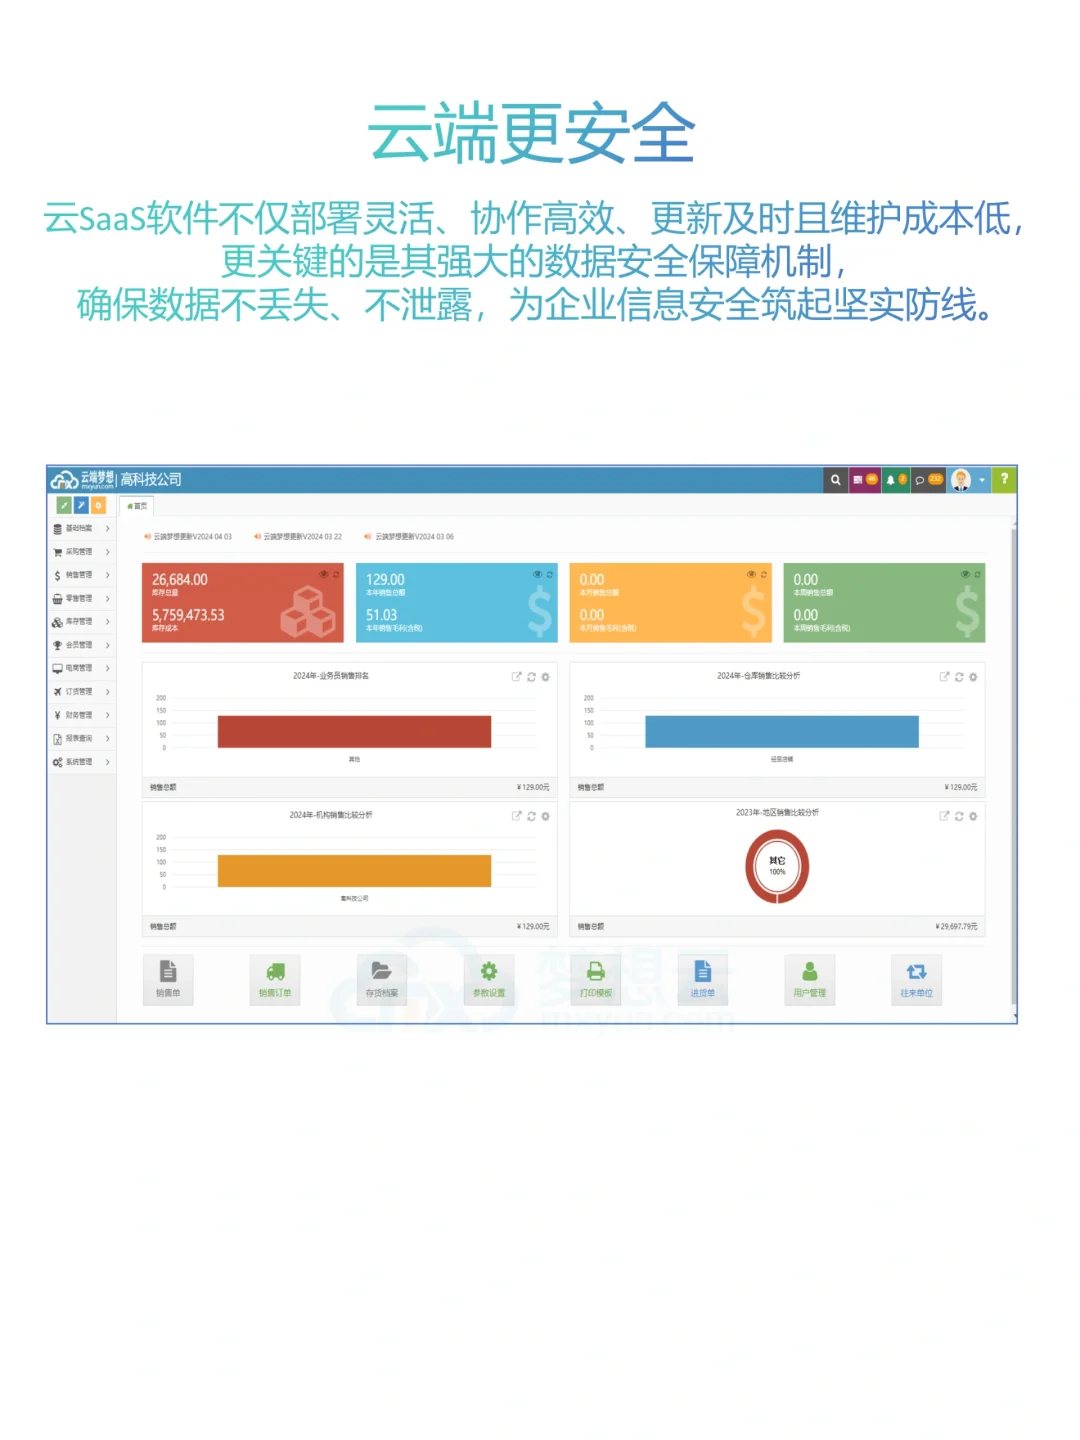Click the green question mark help button
The height and width of the screenshot is (1440, 1080).
coord(1003,480)
